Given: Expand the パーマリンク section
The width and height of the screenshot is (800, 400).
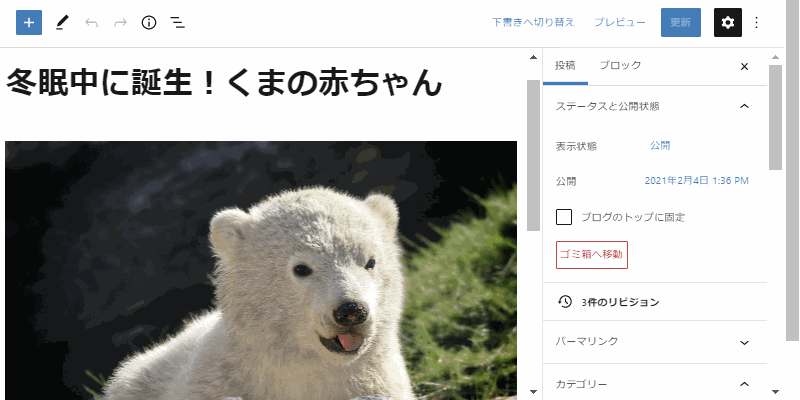Looking at the screenshot, I should [655, 342].
